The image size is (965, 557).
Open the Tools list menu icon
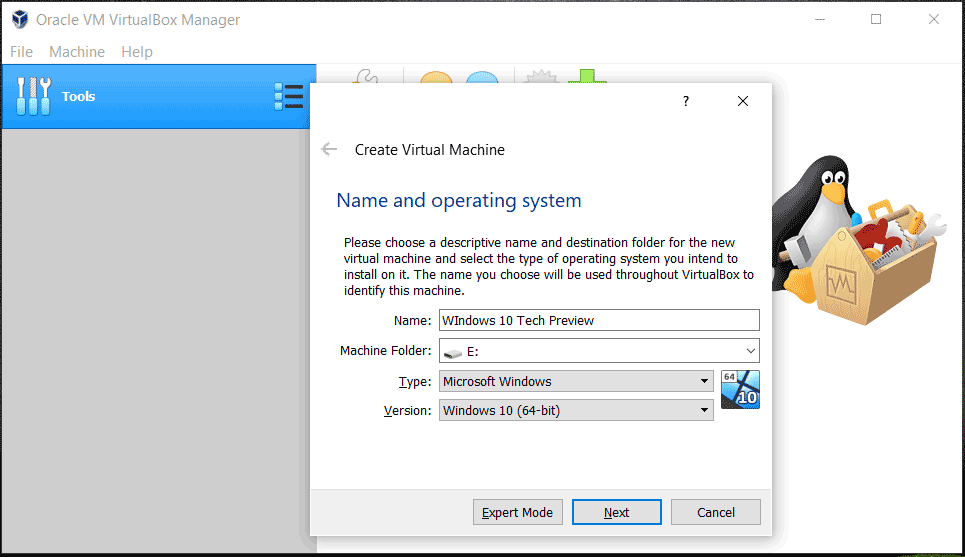point(289,97)
